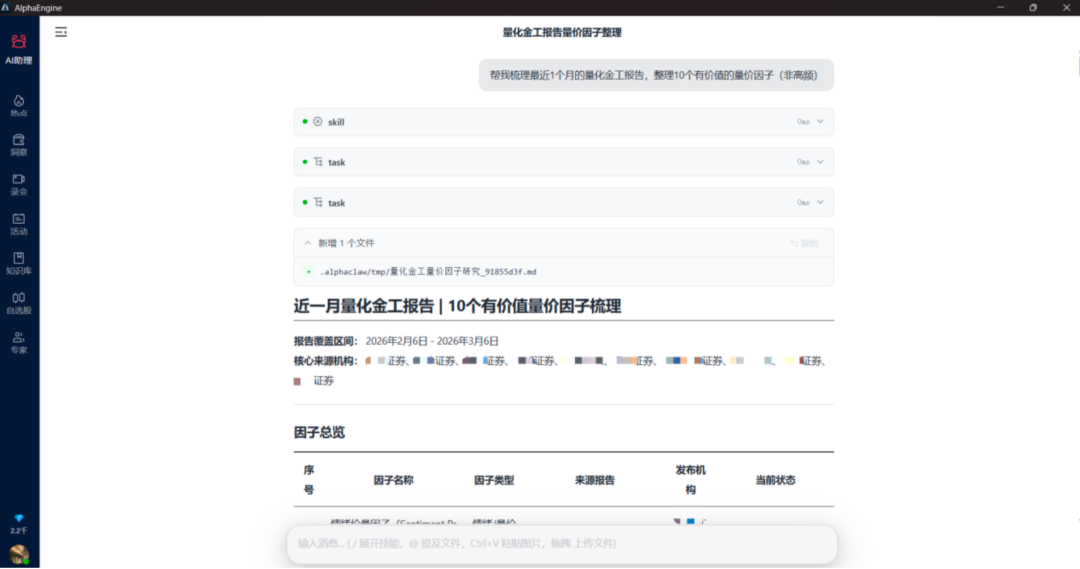Click the message input field
The width and height of the screenshot is (1080, 569).
pyautogui.click(x=562, y=544)
